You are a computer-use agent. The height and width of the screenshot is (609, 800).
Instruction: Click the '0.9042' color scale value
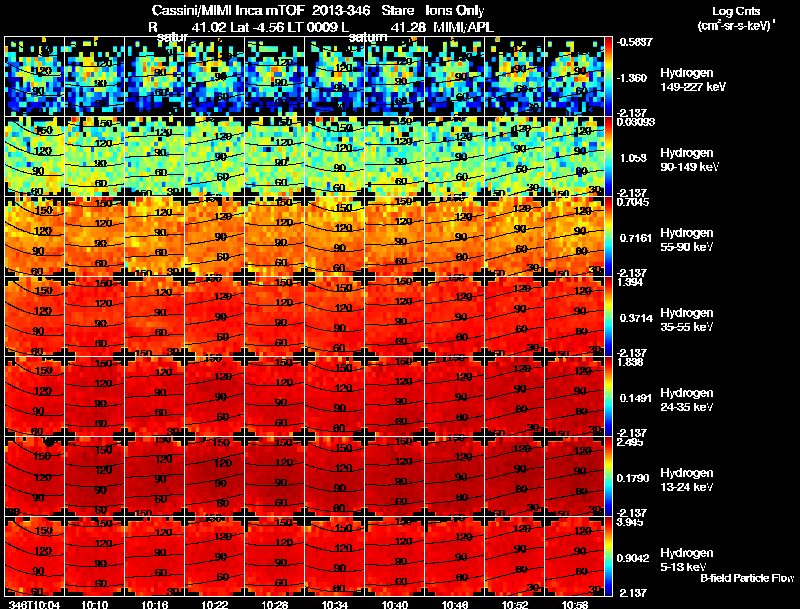click(633, 559)
